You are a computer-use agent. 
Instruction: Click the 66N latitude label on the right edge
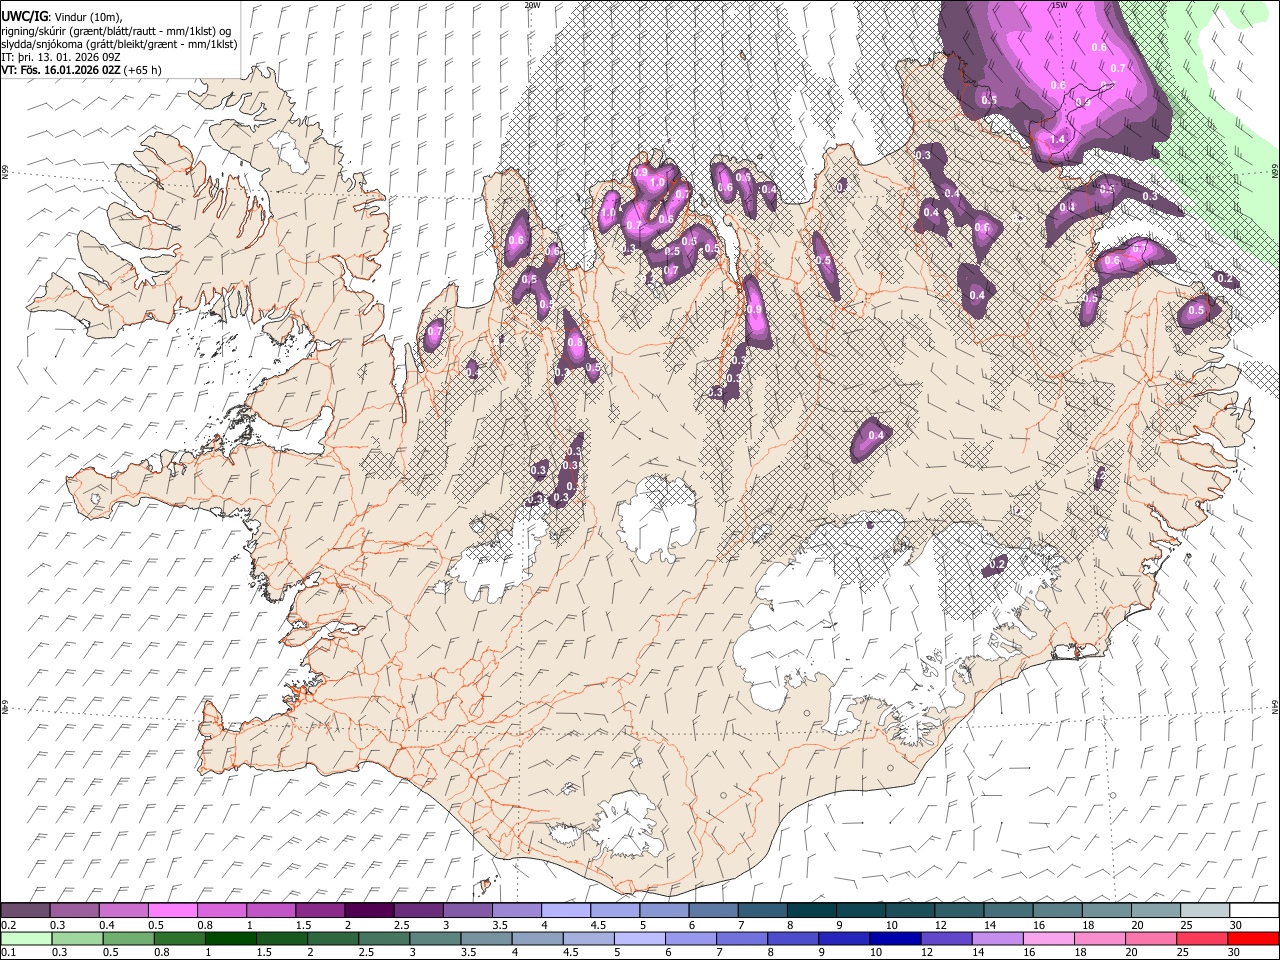pyautogui.click(x=1275, y=172)
